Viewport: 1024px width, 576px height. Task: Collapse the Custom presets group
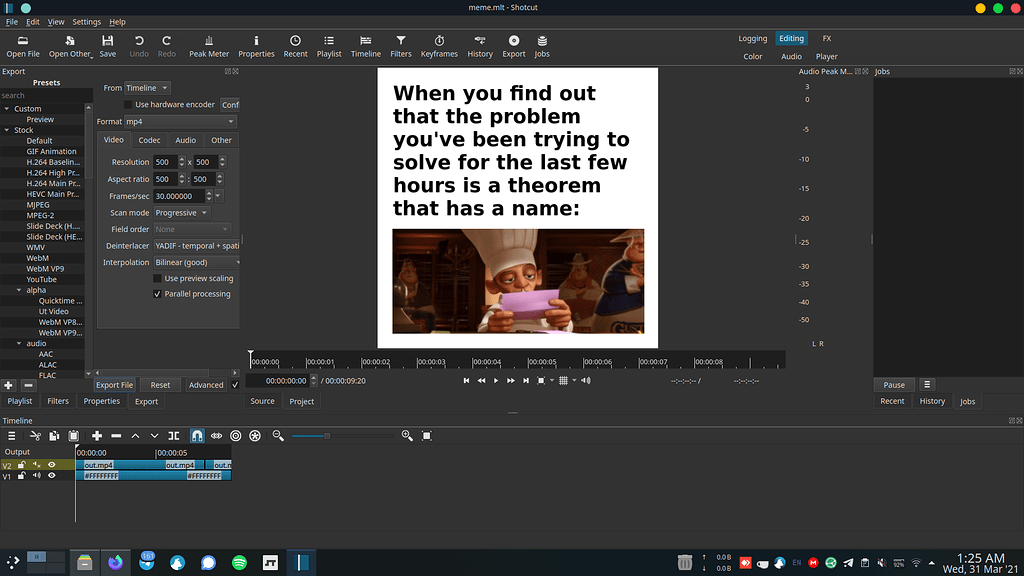pos(7,109)
